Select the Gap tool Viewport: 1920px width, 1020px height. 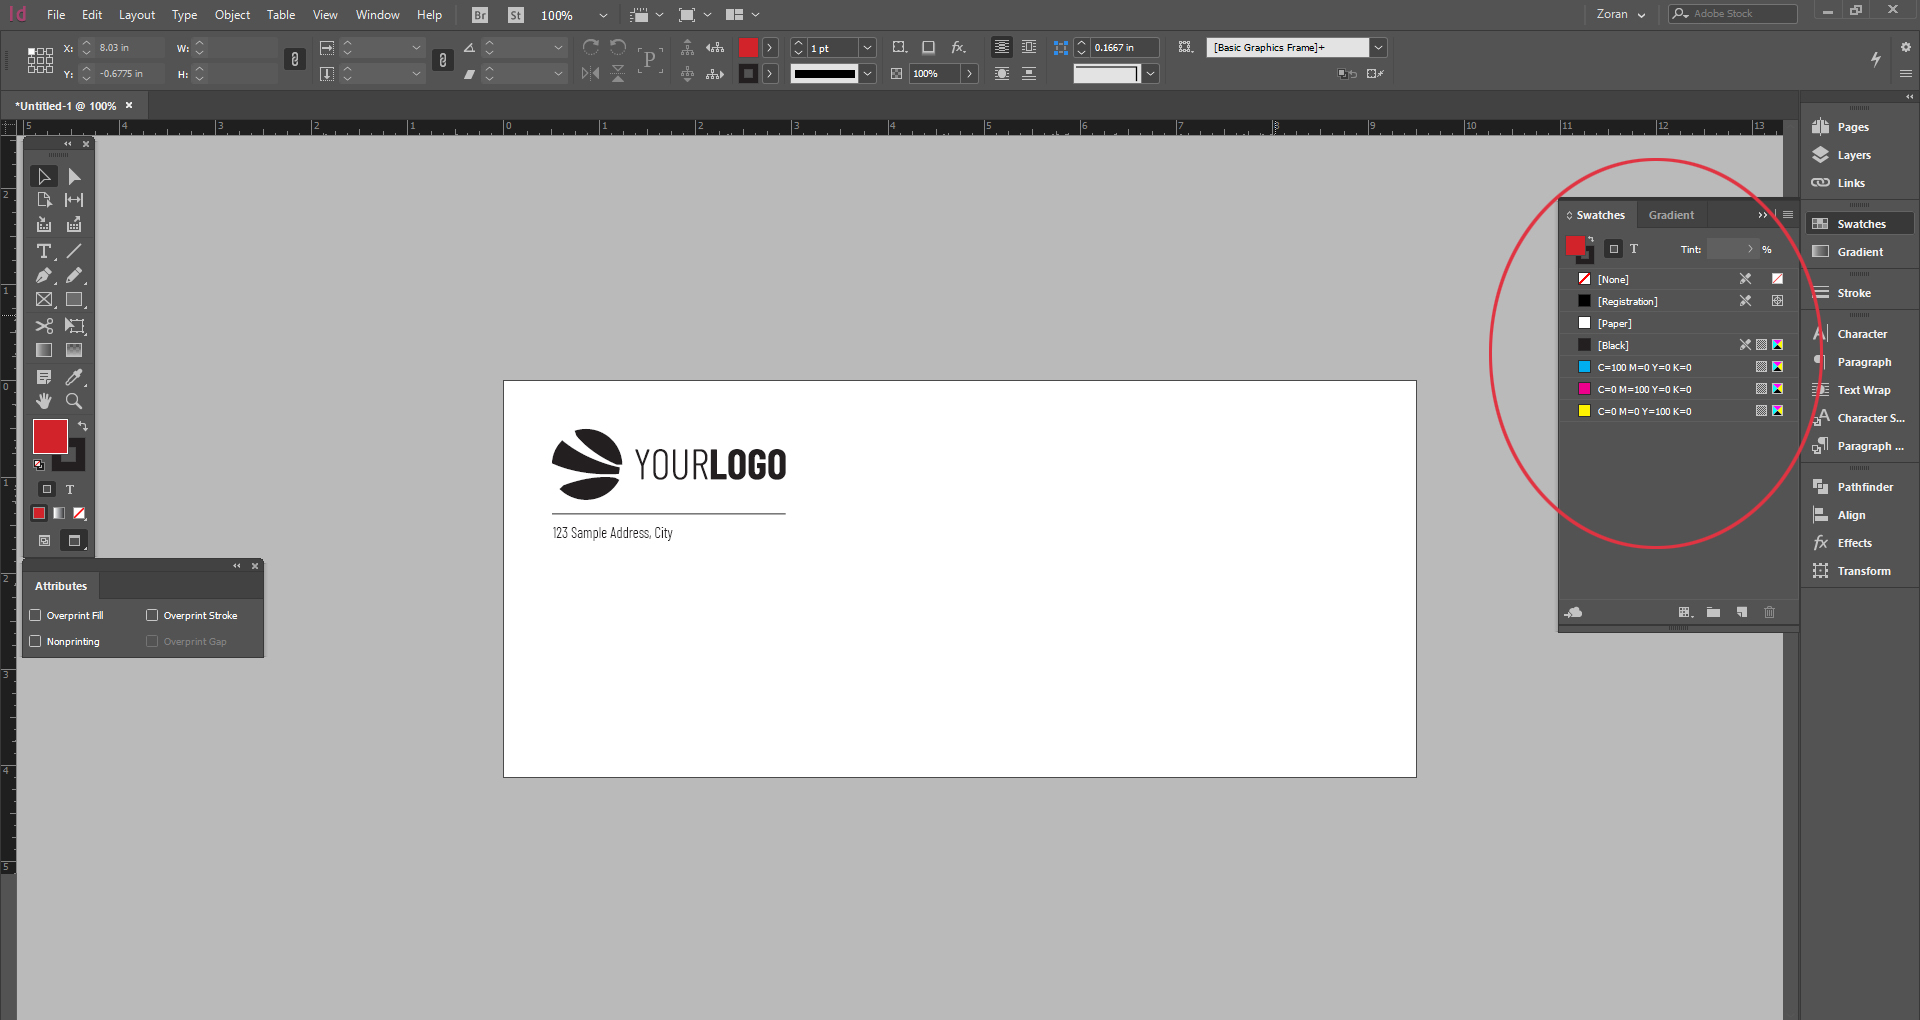(x=74, y=200)
